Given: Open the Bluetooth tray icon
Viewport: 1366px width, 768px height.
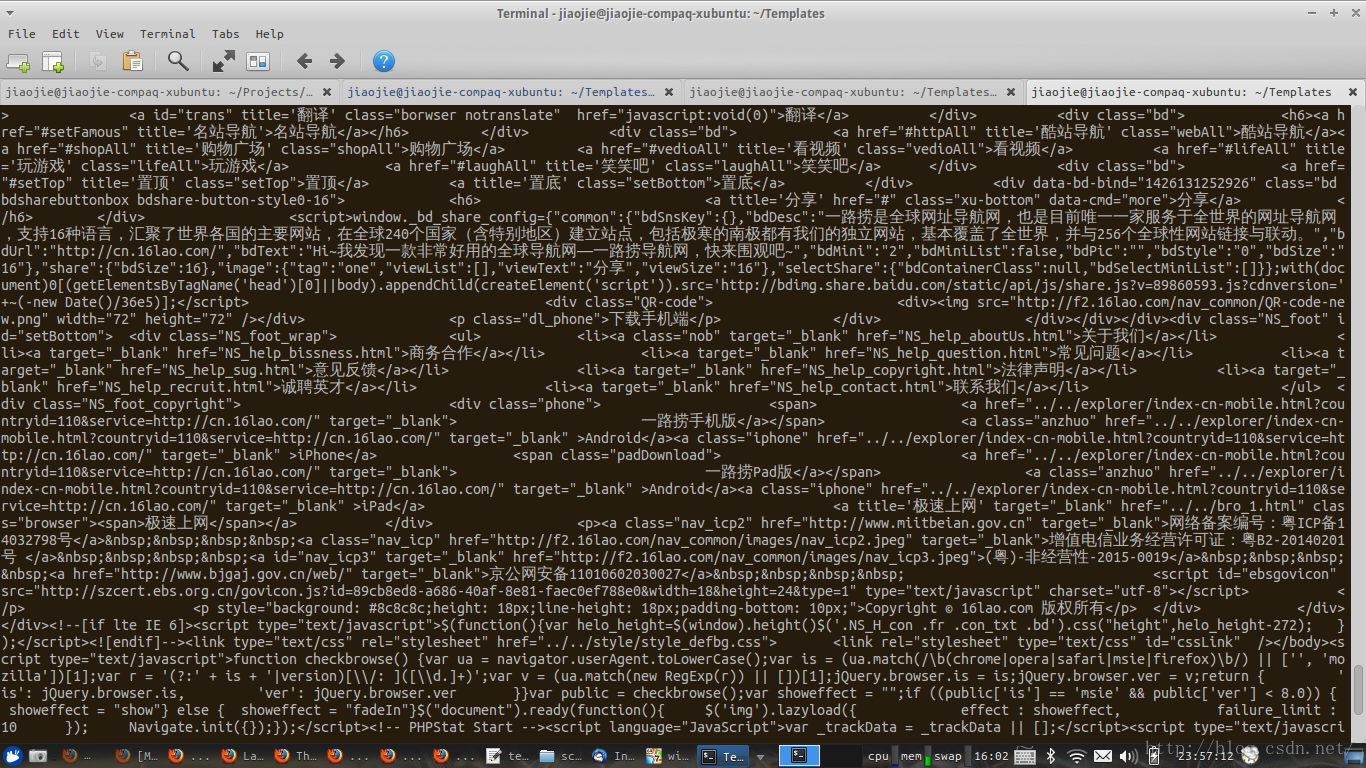Looking at the screenshot, I should pos(1051,756).
